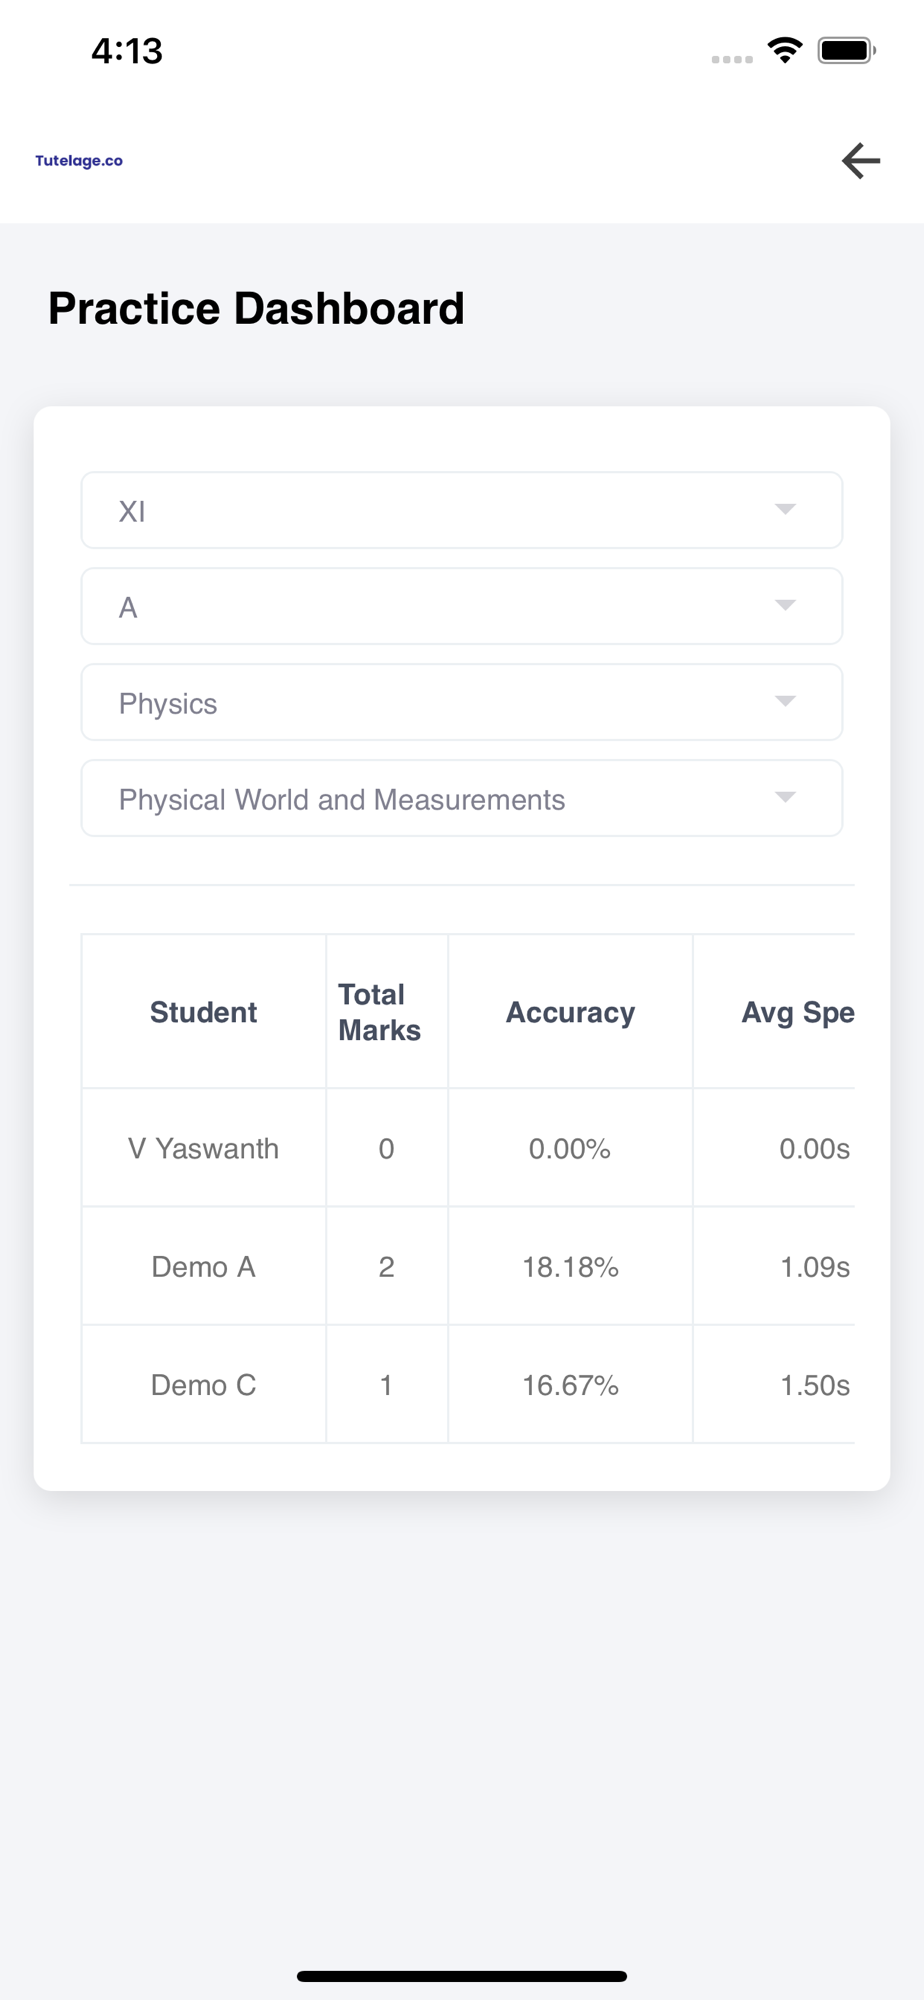Image resolution: width=924 pixels, height=2000 pixels.
Task: Select student V Yaswanth row
Action: click(204, 1148)
